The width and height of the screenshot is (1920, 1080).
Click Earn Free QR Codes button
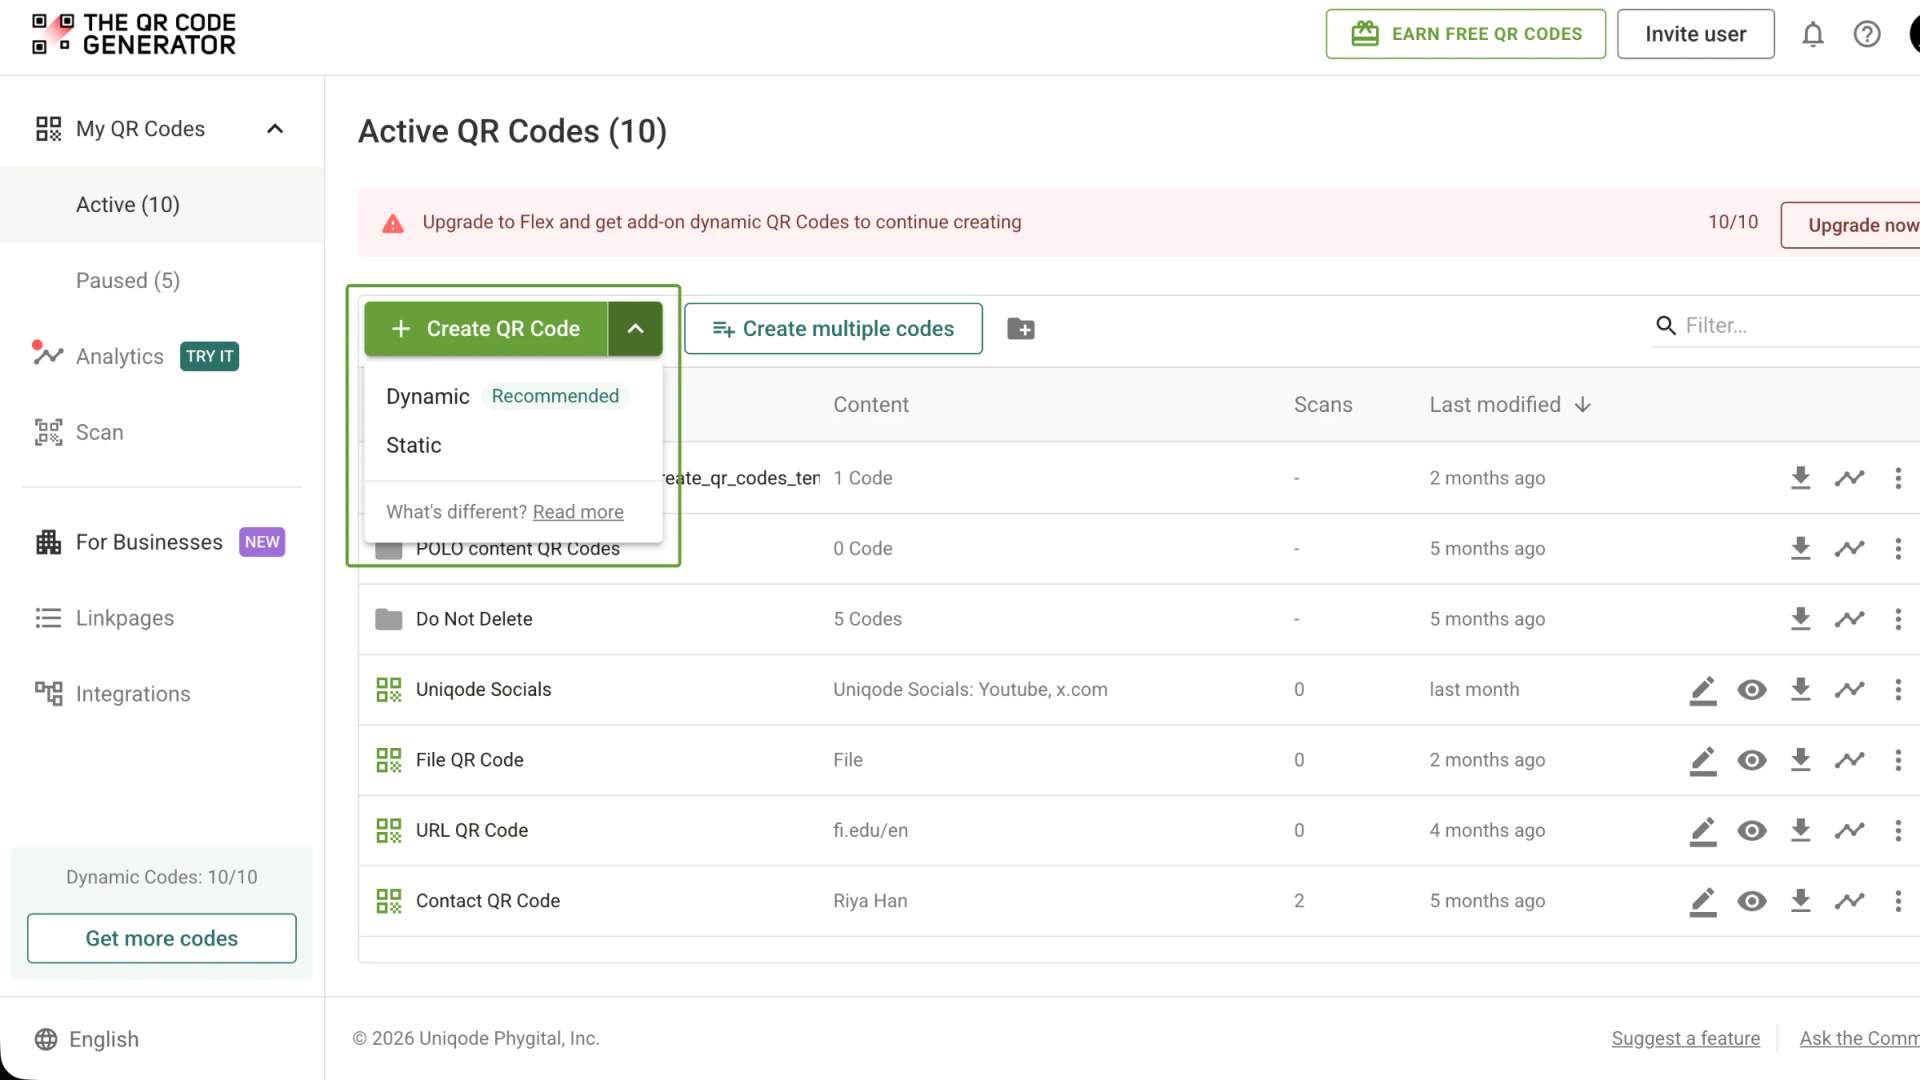[1465, 34]
